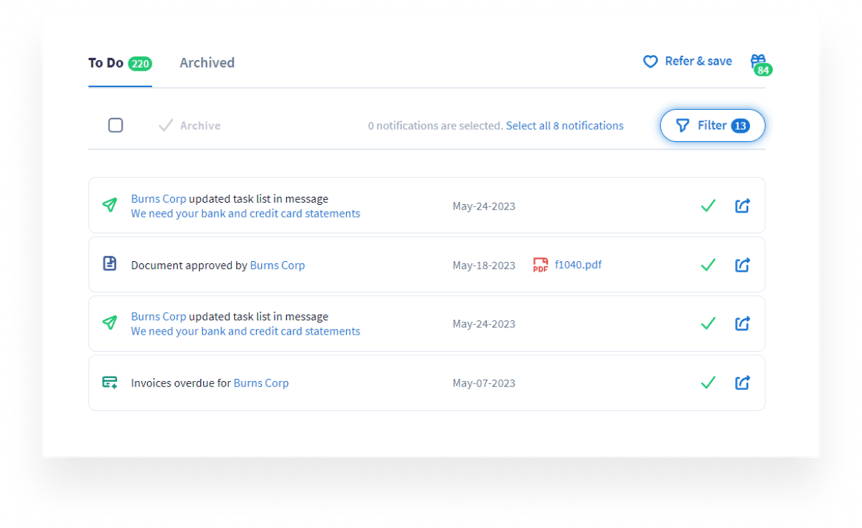862x528 pixels.
Task: Click the heart icon beside Refer & save
Action: click(x=650, y=62)
